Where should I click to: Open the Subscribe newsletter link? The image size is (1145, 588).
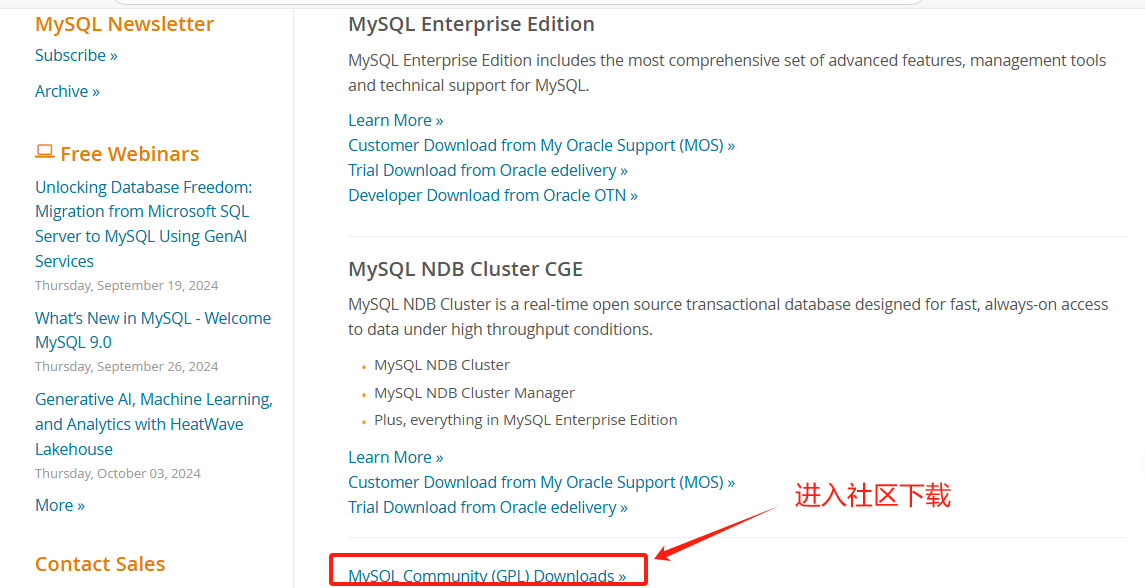tap(76, 56)
